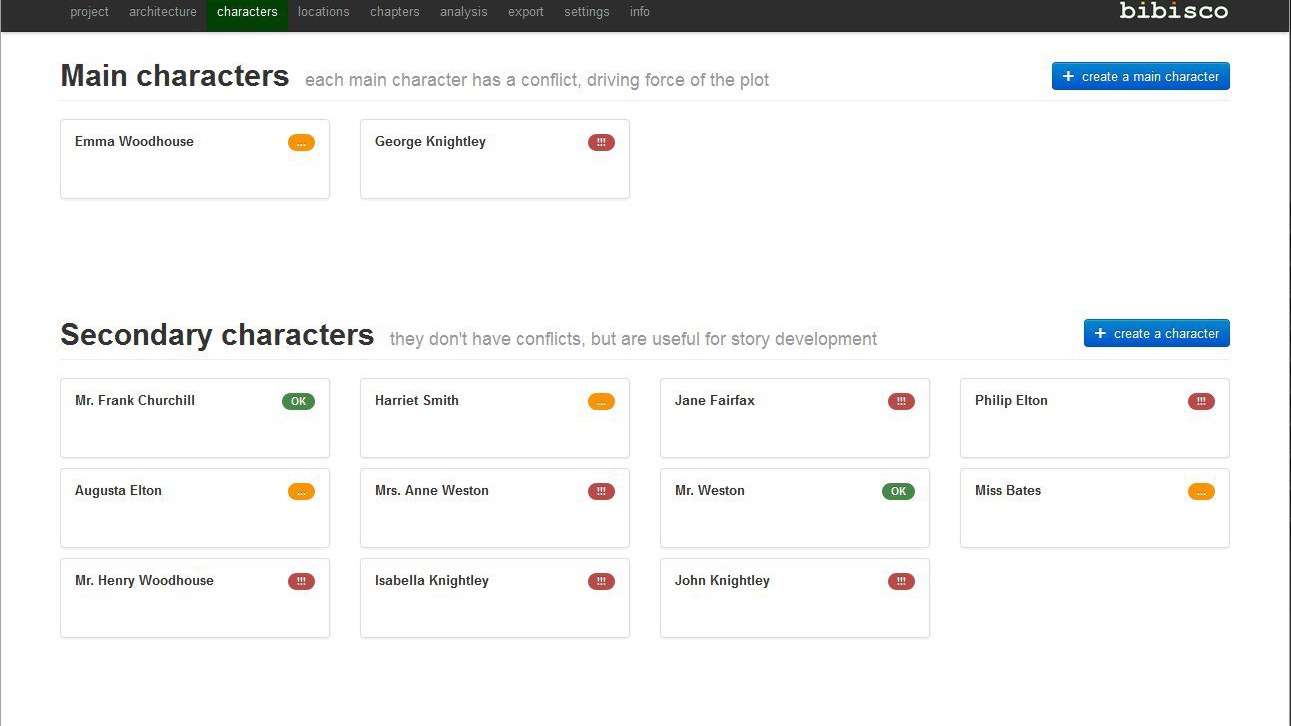Open Emma Woodhouse character card
This screenshot has height=726, width=1291.
(x=195, y=159)
